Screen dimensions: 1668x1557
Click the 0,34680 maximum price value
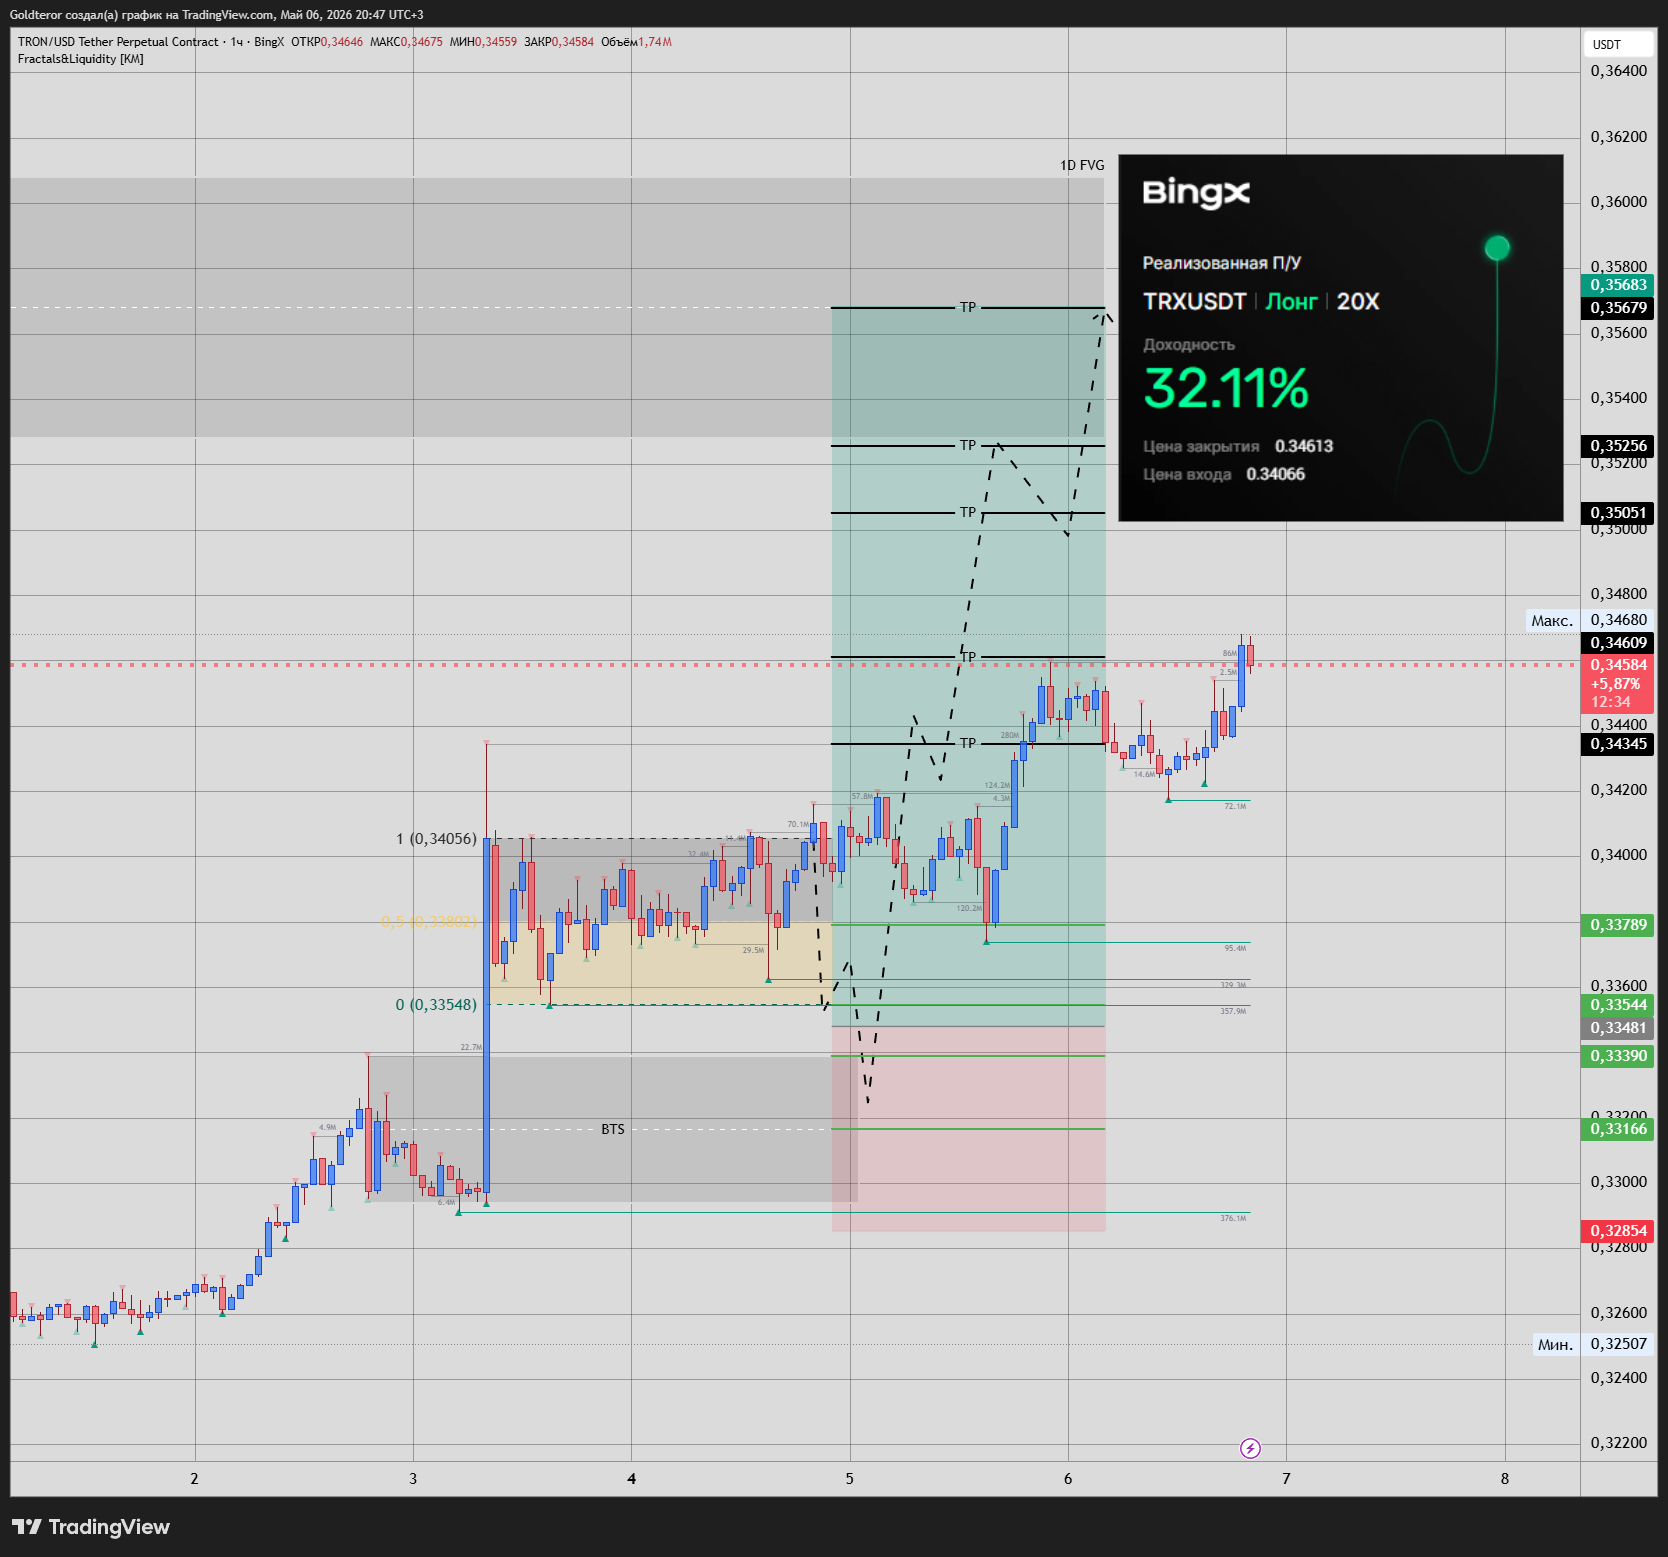point(1618,620)
